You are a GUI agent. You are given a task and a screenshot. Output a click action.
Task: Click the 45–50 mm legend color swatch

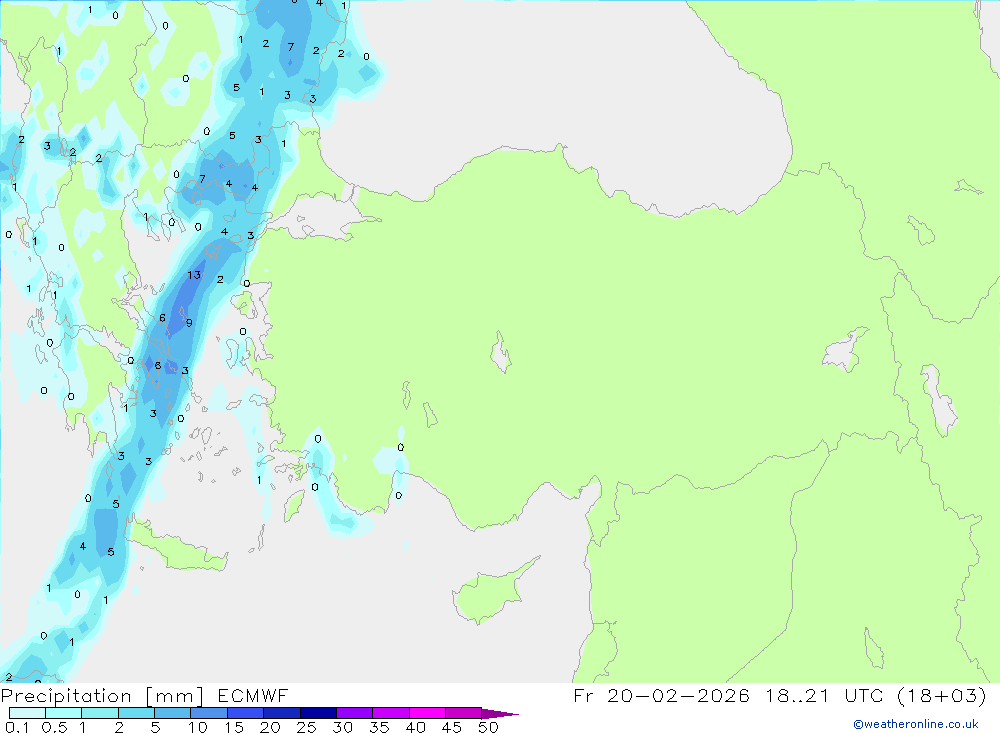464,713
